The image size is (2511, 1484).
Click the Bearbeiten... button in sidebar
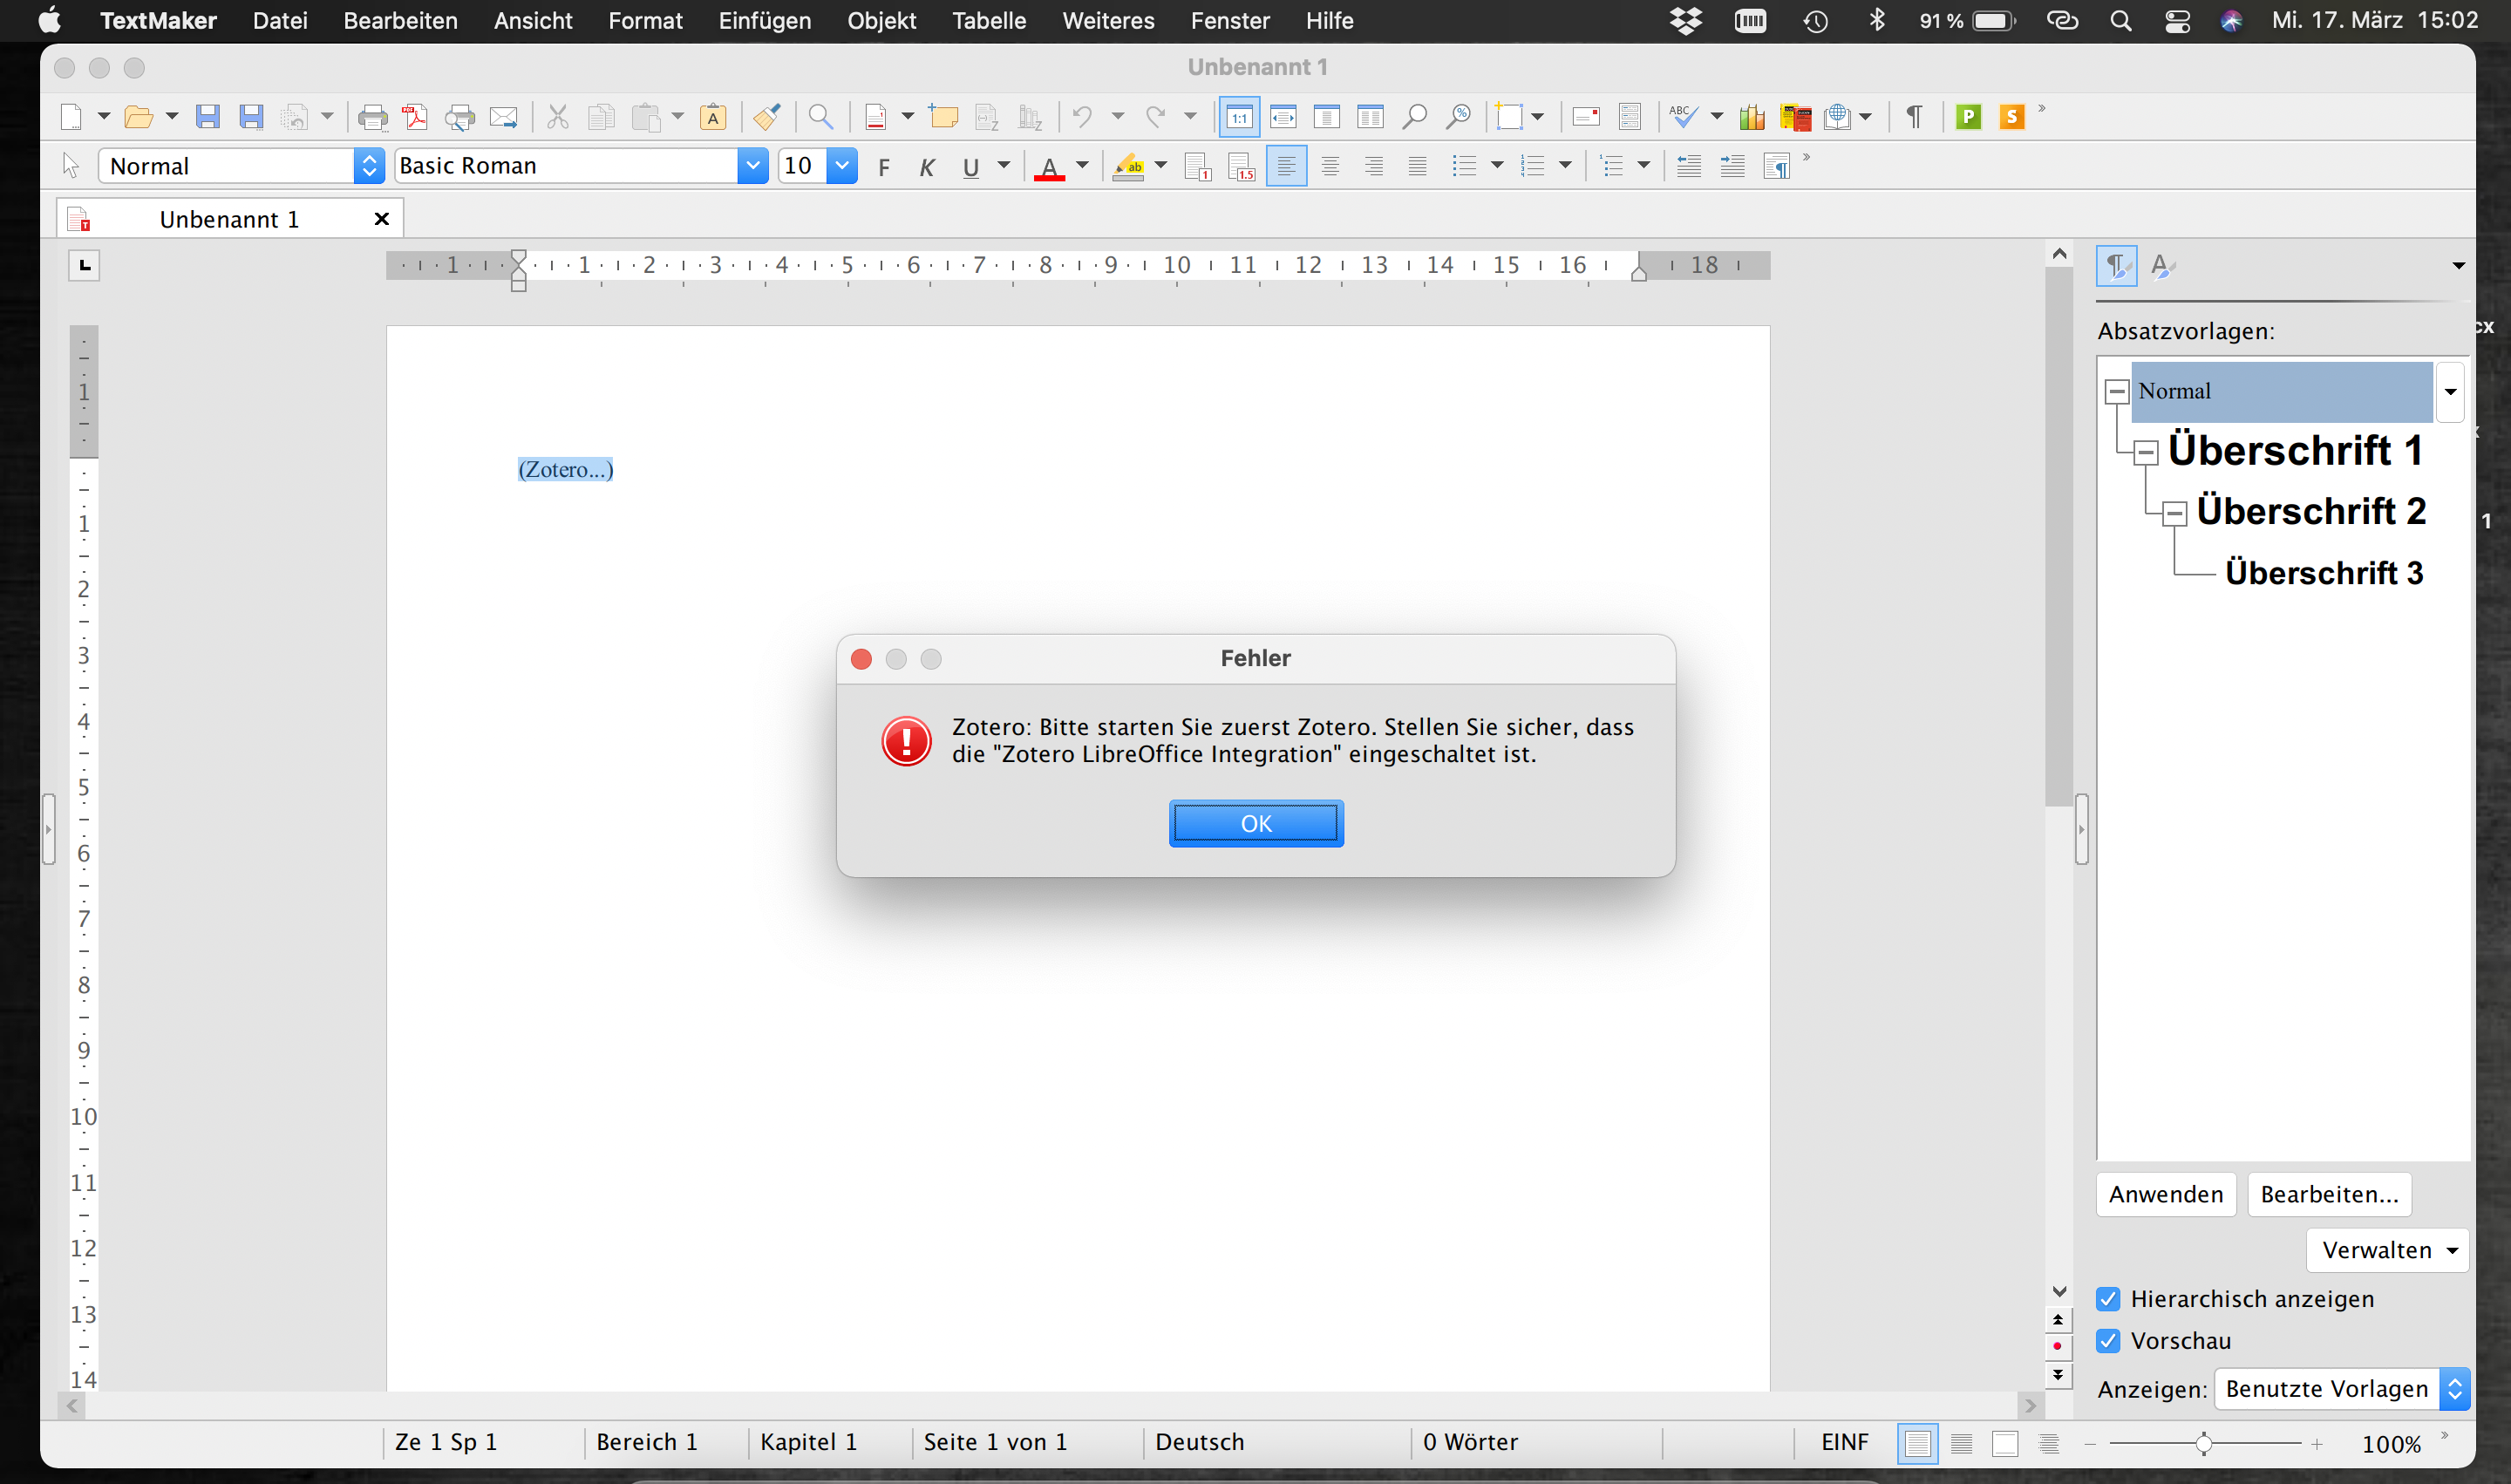click(x=2329, y=1194)
